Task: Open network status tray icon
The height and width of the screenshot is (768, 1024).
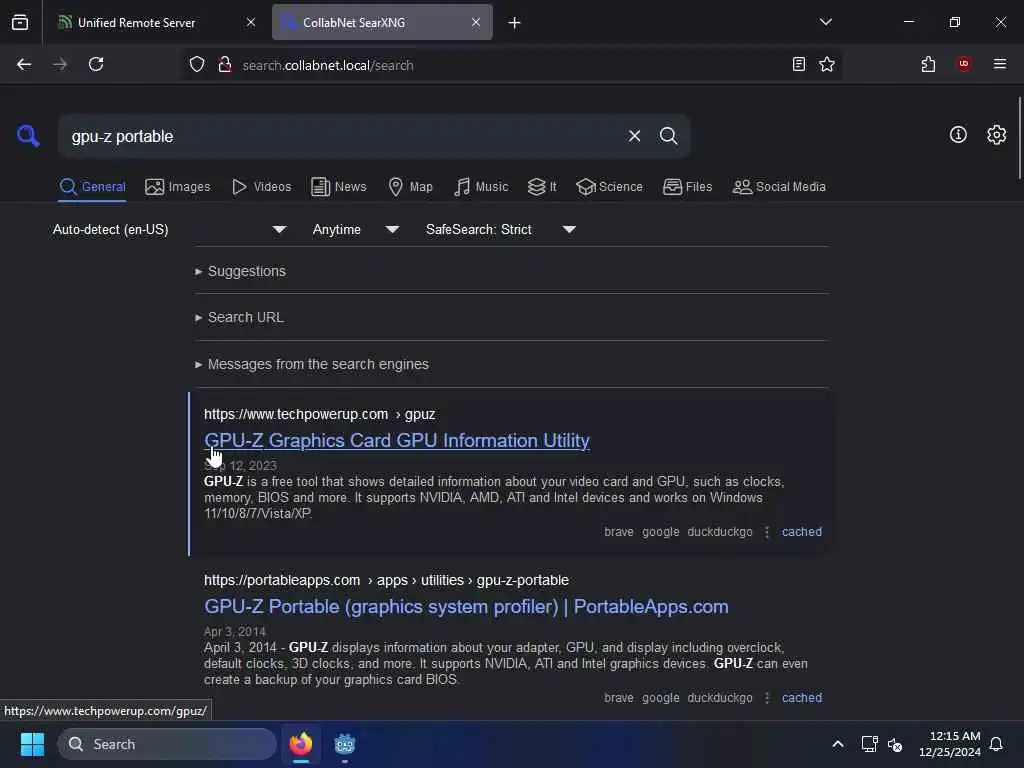Action: pyautogui.click(x=869, y=744)
